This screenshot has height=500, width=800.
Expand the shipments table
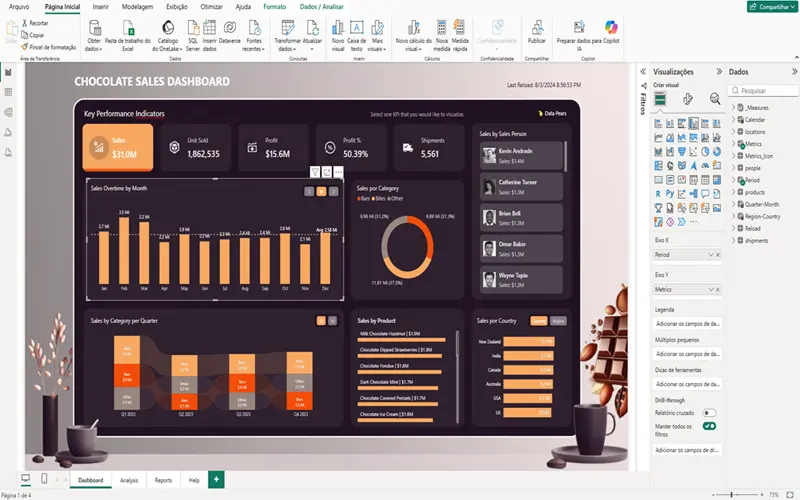pos(734,240)
